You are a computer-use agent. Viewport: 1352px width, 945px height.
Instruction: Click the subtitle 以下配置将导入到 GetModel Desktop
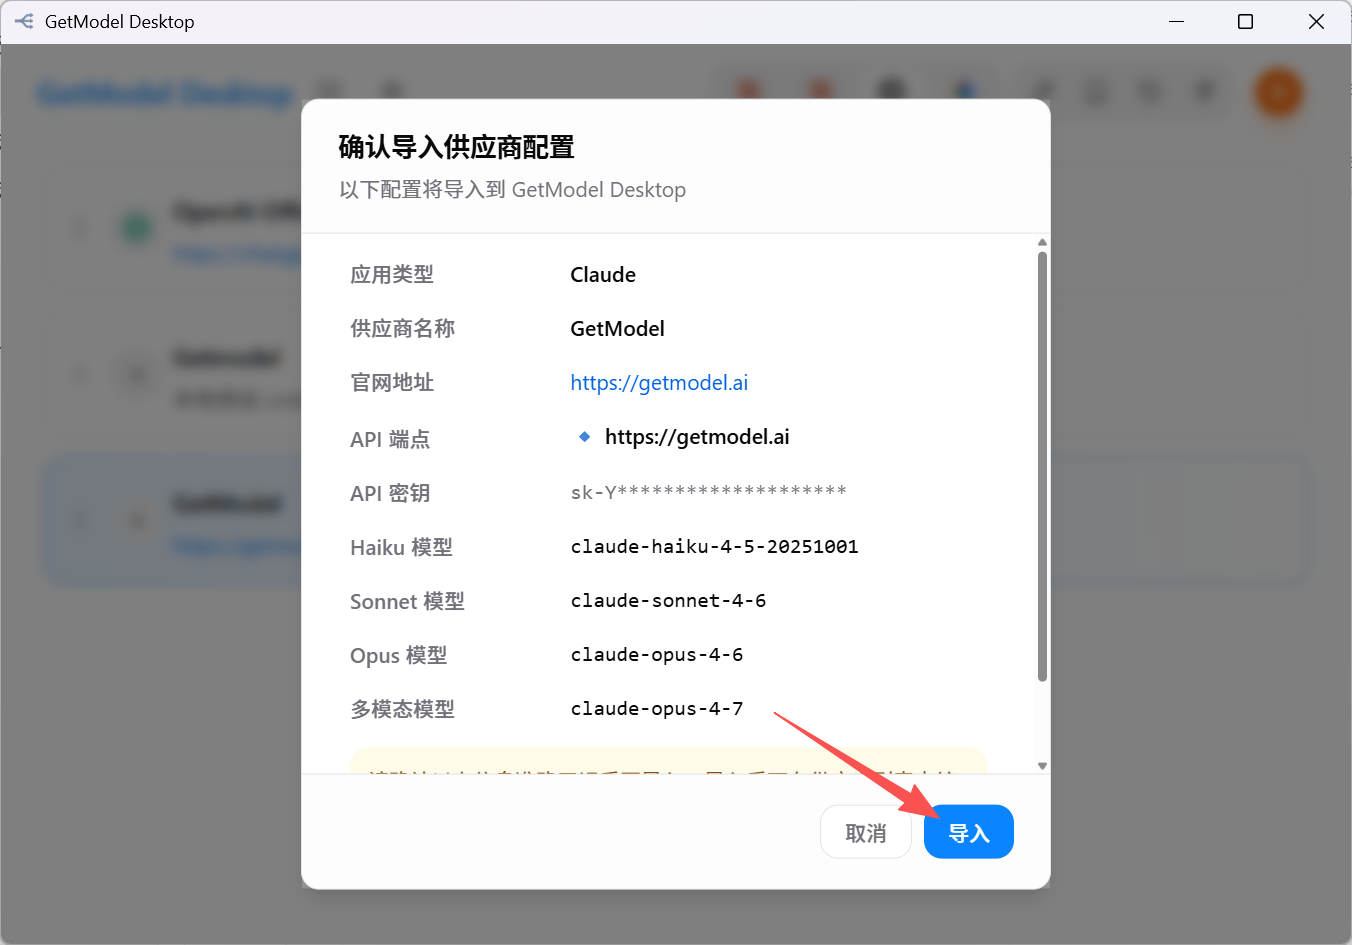(512, 190)
